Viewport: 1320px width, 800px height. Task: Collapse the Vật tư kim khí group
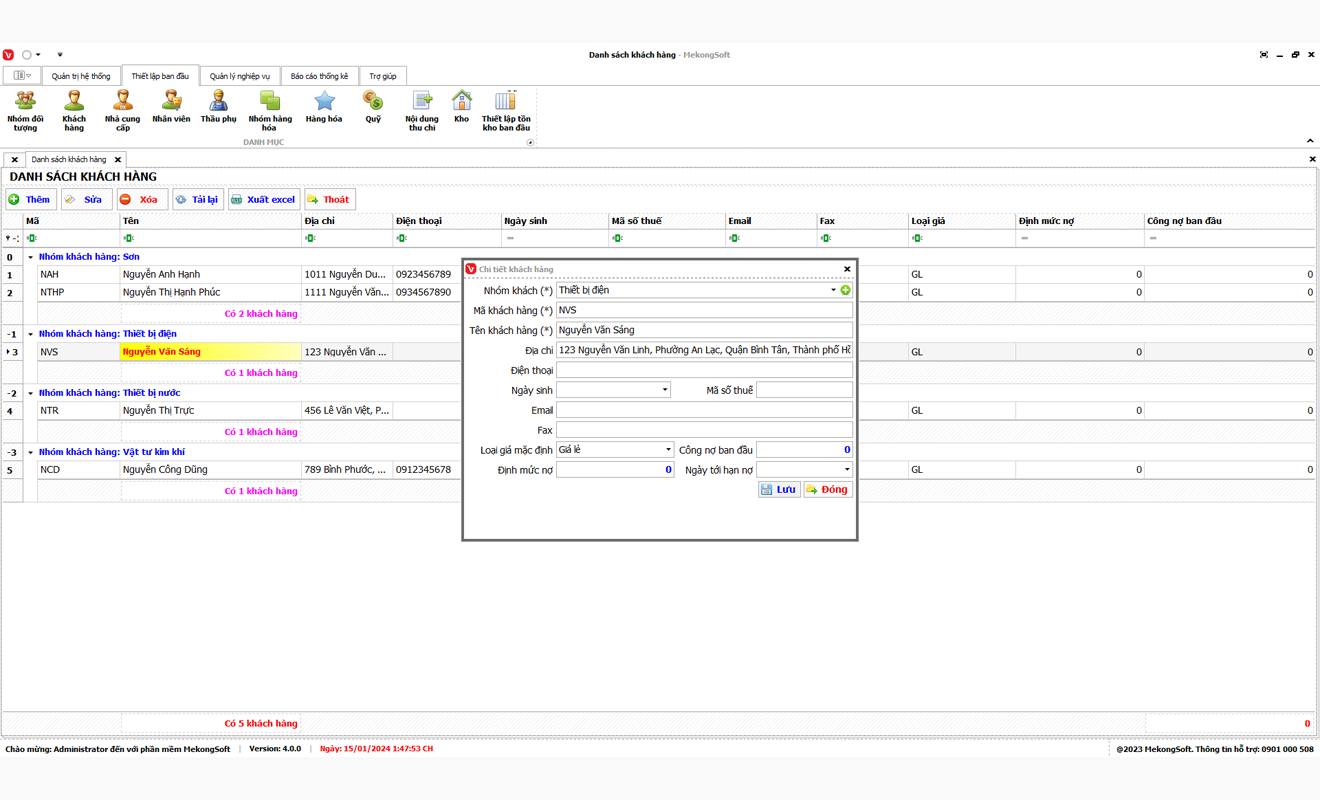pos(30,452)
